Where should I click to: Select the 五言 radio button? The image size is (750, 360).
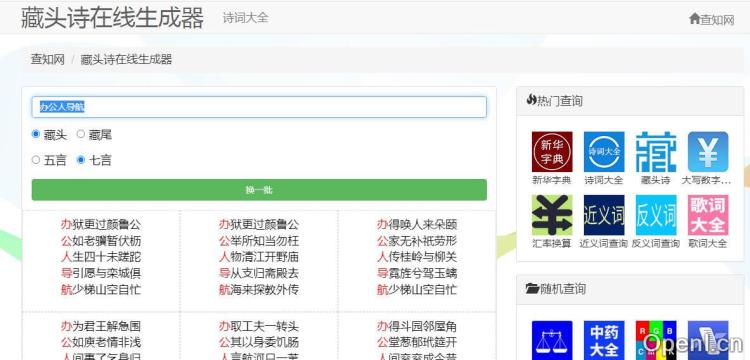(x=36, y=160)
